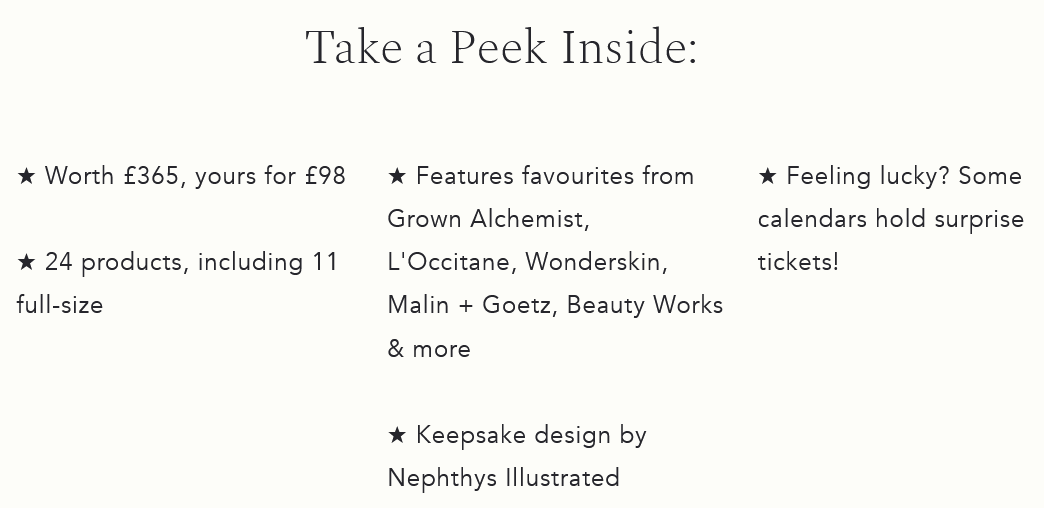Image resolution: width=1044 pixels, height=508 pixels.
Task: Click the "calendars hold surprise" line
Action: tap(890, 219)
